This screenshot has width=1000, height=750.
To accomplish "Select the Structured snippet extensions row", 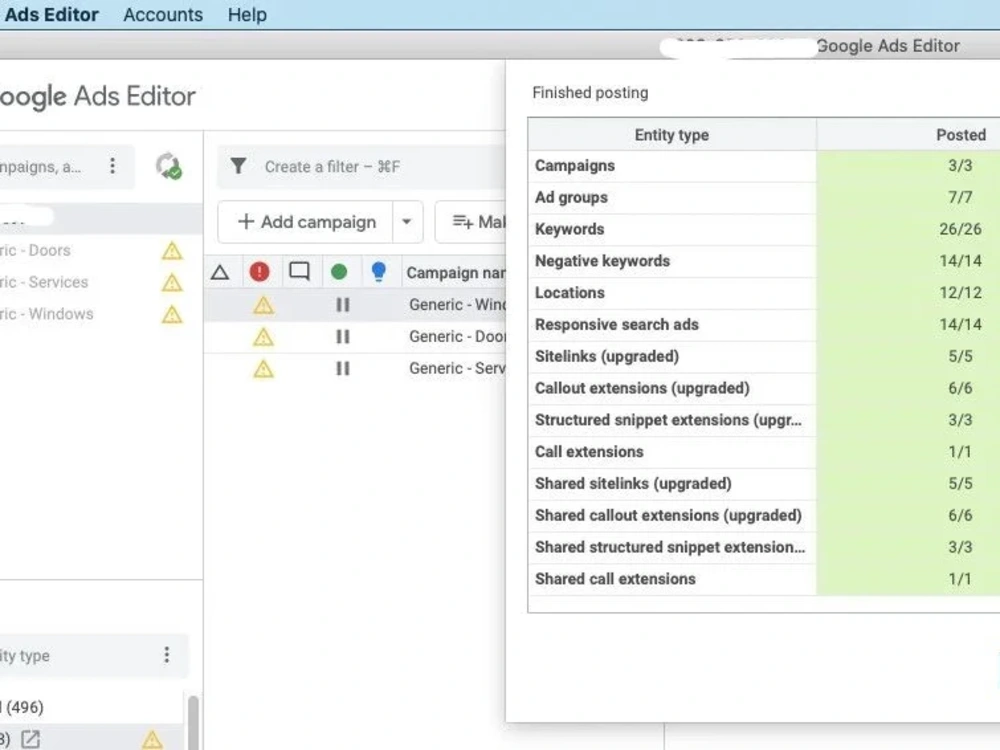I will coord(764,420).
